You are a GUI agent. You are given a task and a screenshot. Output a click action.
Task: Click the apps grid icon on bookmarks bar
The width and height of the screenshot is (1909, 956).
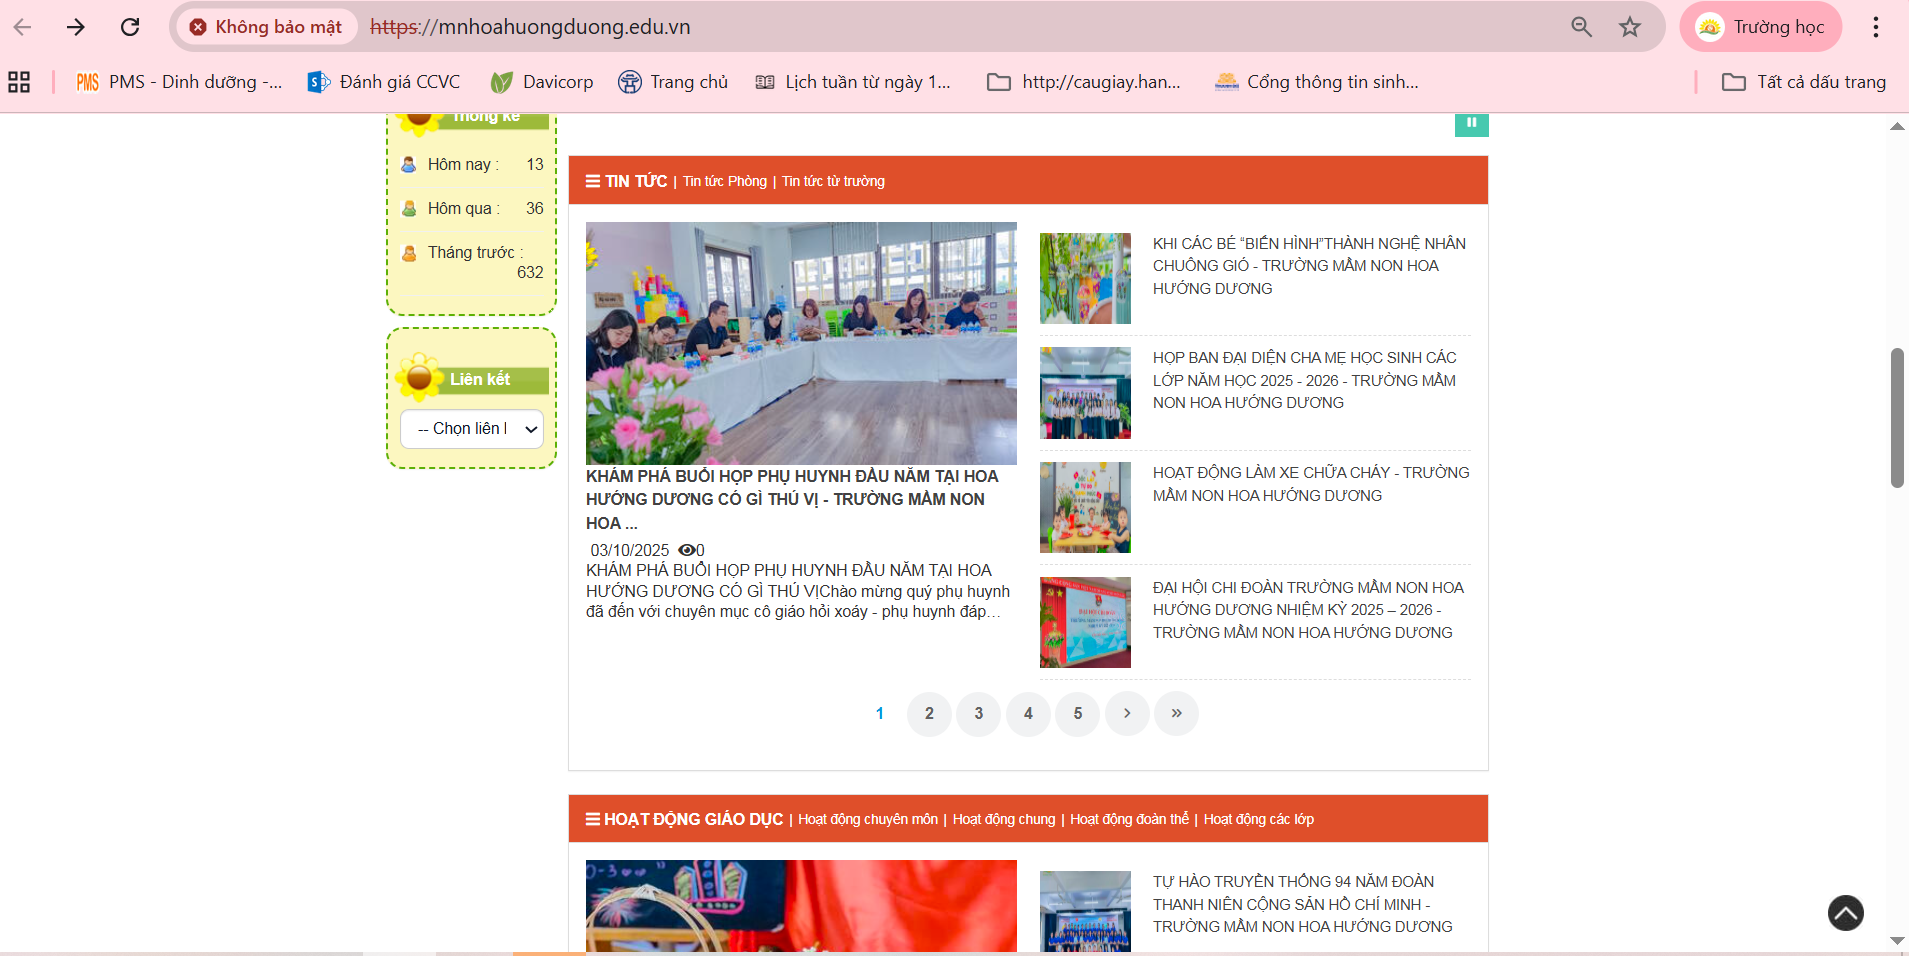[x=18, y=81]
